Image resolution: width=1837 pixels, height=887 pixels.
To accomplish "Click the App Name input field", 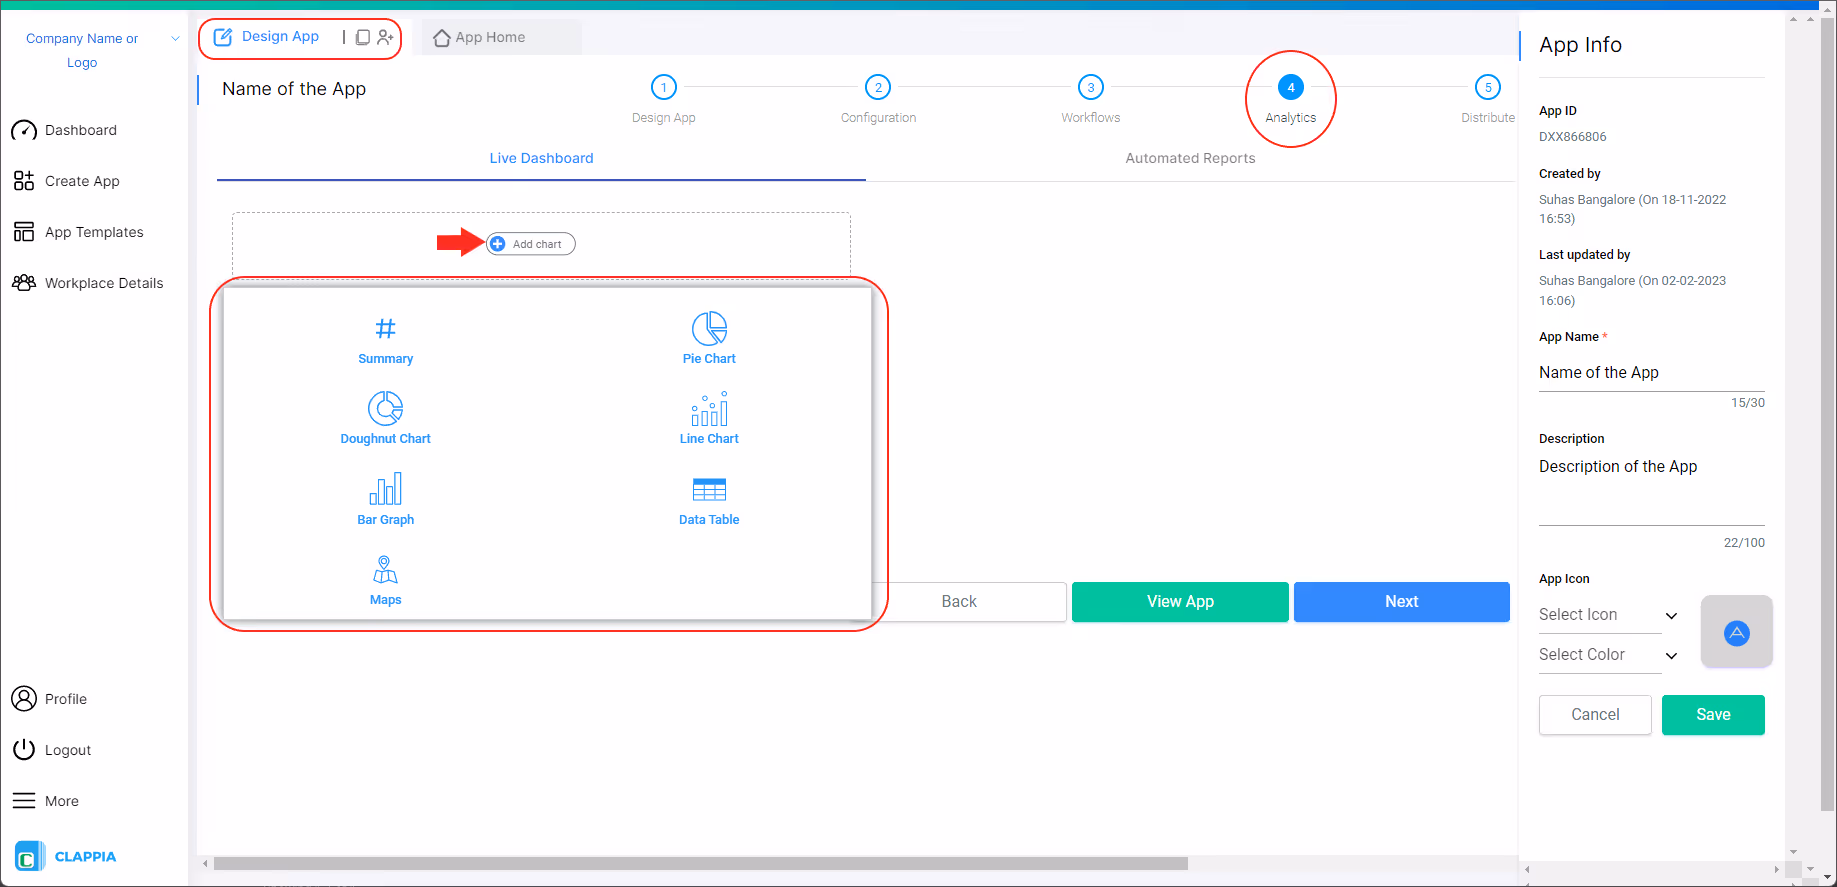I will tap(1651, 373).
